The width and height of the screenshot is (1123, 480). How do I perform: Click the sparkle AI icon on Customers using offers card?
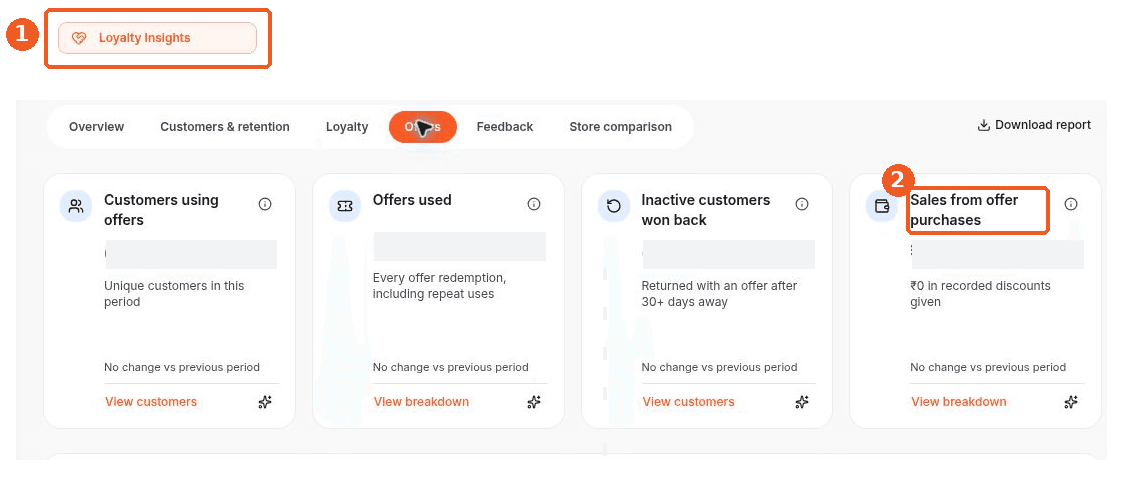265,402
